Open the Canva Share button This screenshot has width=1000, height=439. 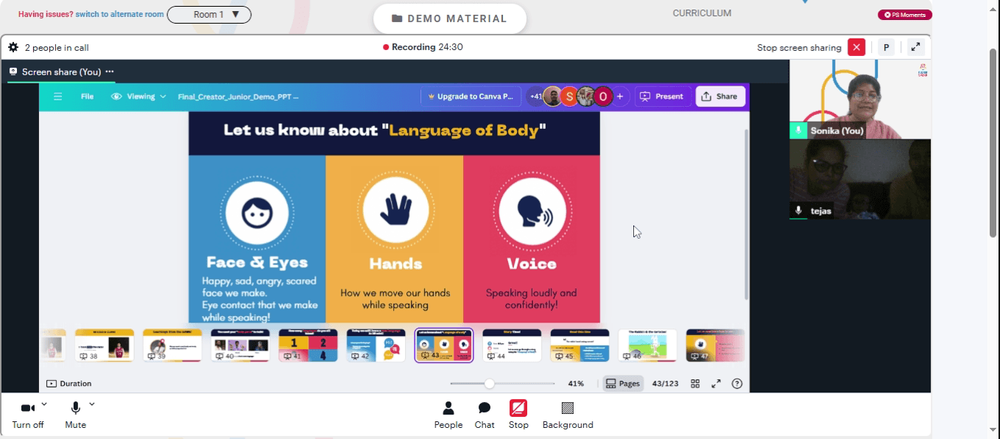[x=719, y=96]
